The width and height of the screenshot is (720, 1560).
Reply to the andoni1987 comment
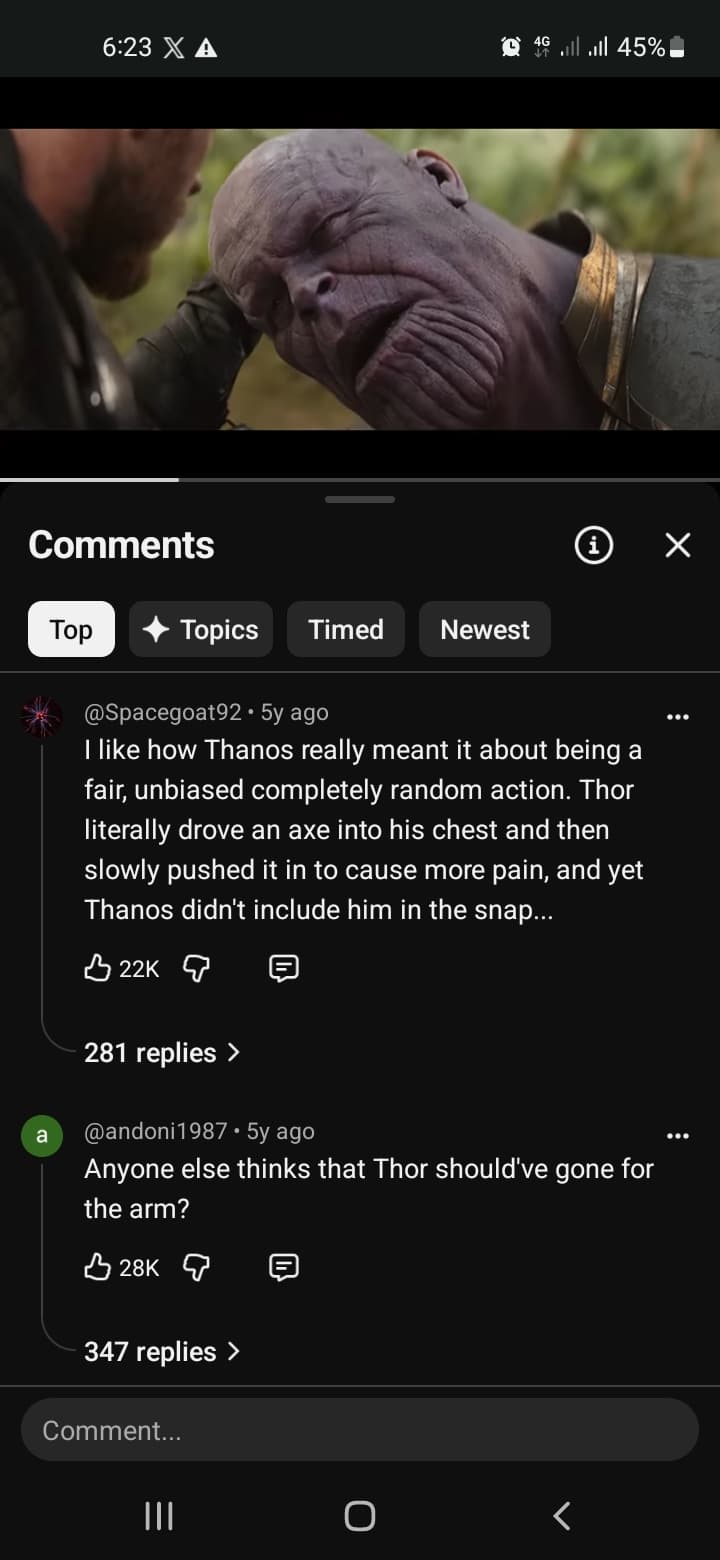pos(284,1267)
